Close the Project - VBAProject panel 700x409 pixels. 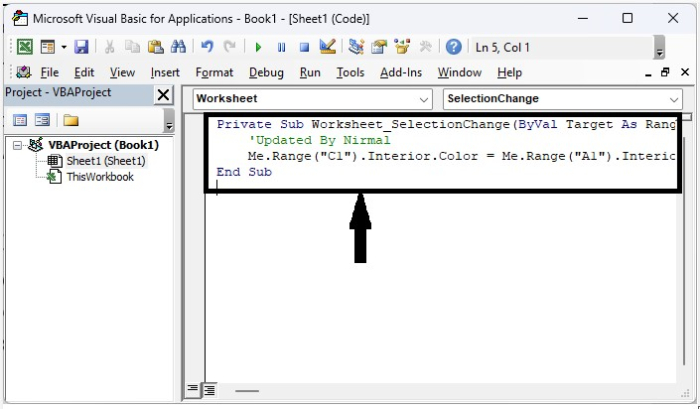163,95
